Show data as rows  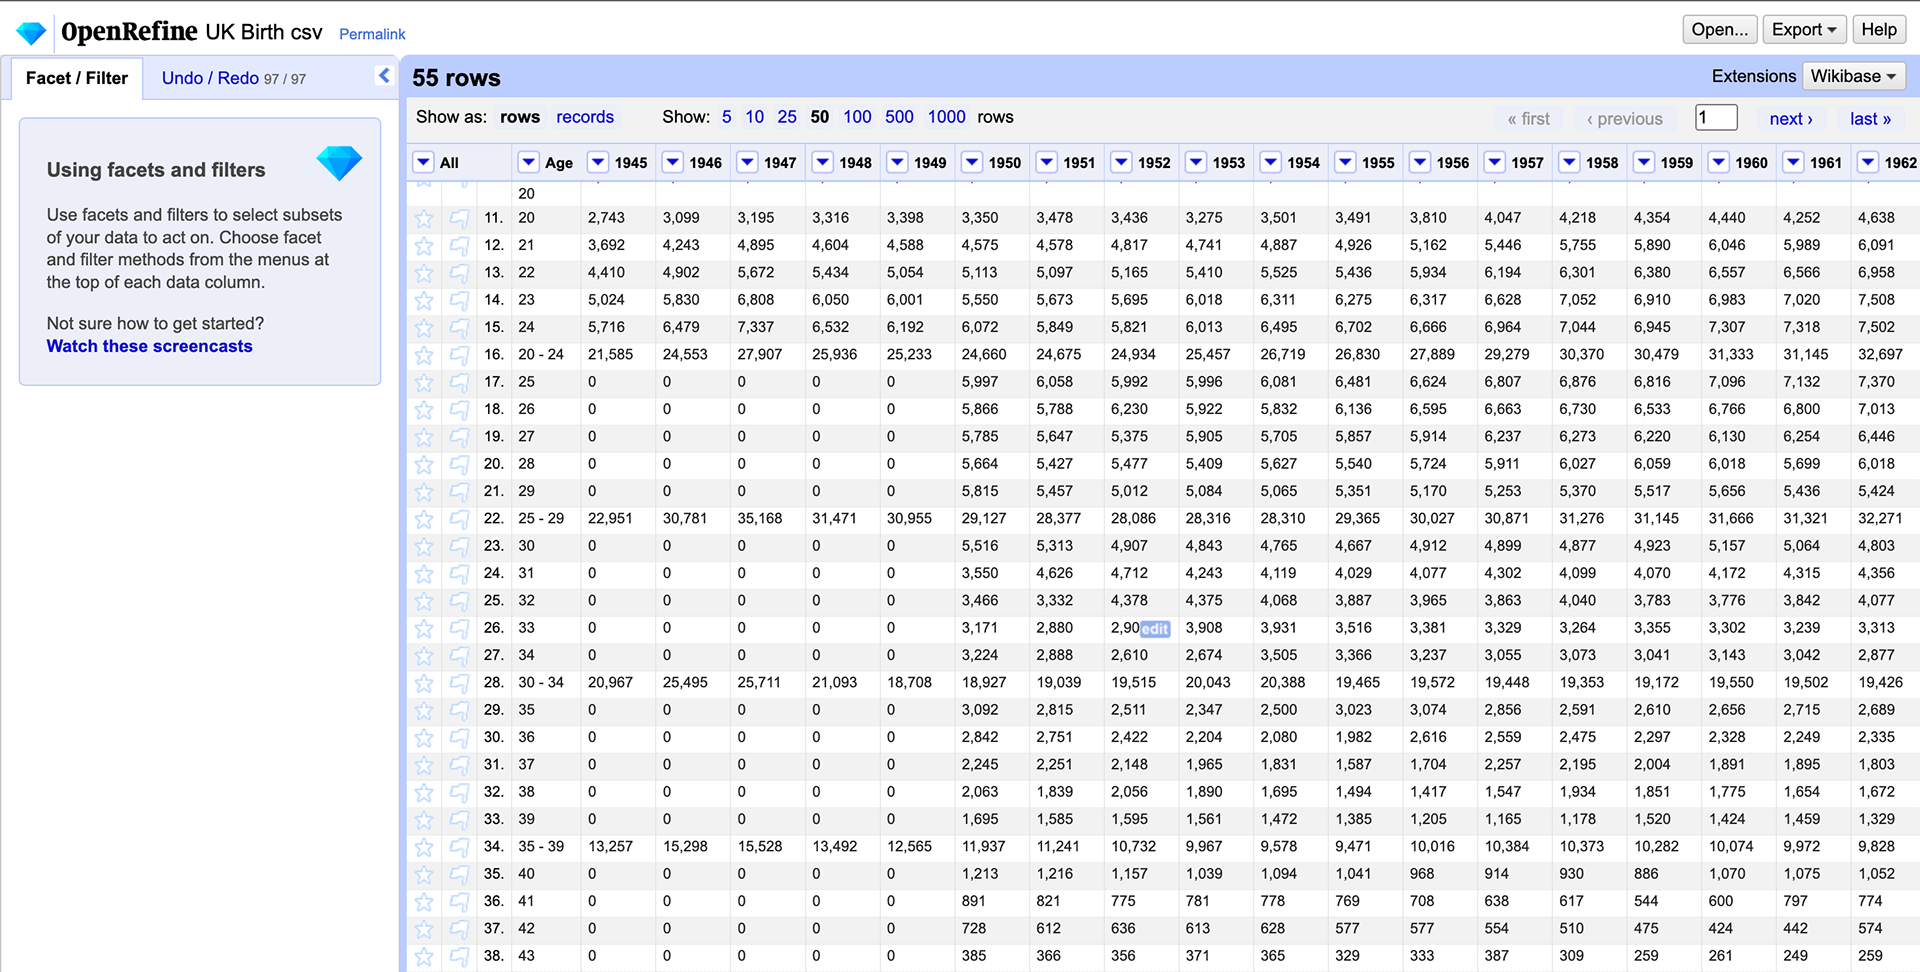click(520, 117)
